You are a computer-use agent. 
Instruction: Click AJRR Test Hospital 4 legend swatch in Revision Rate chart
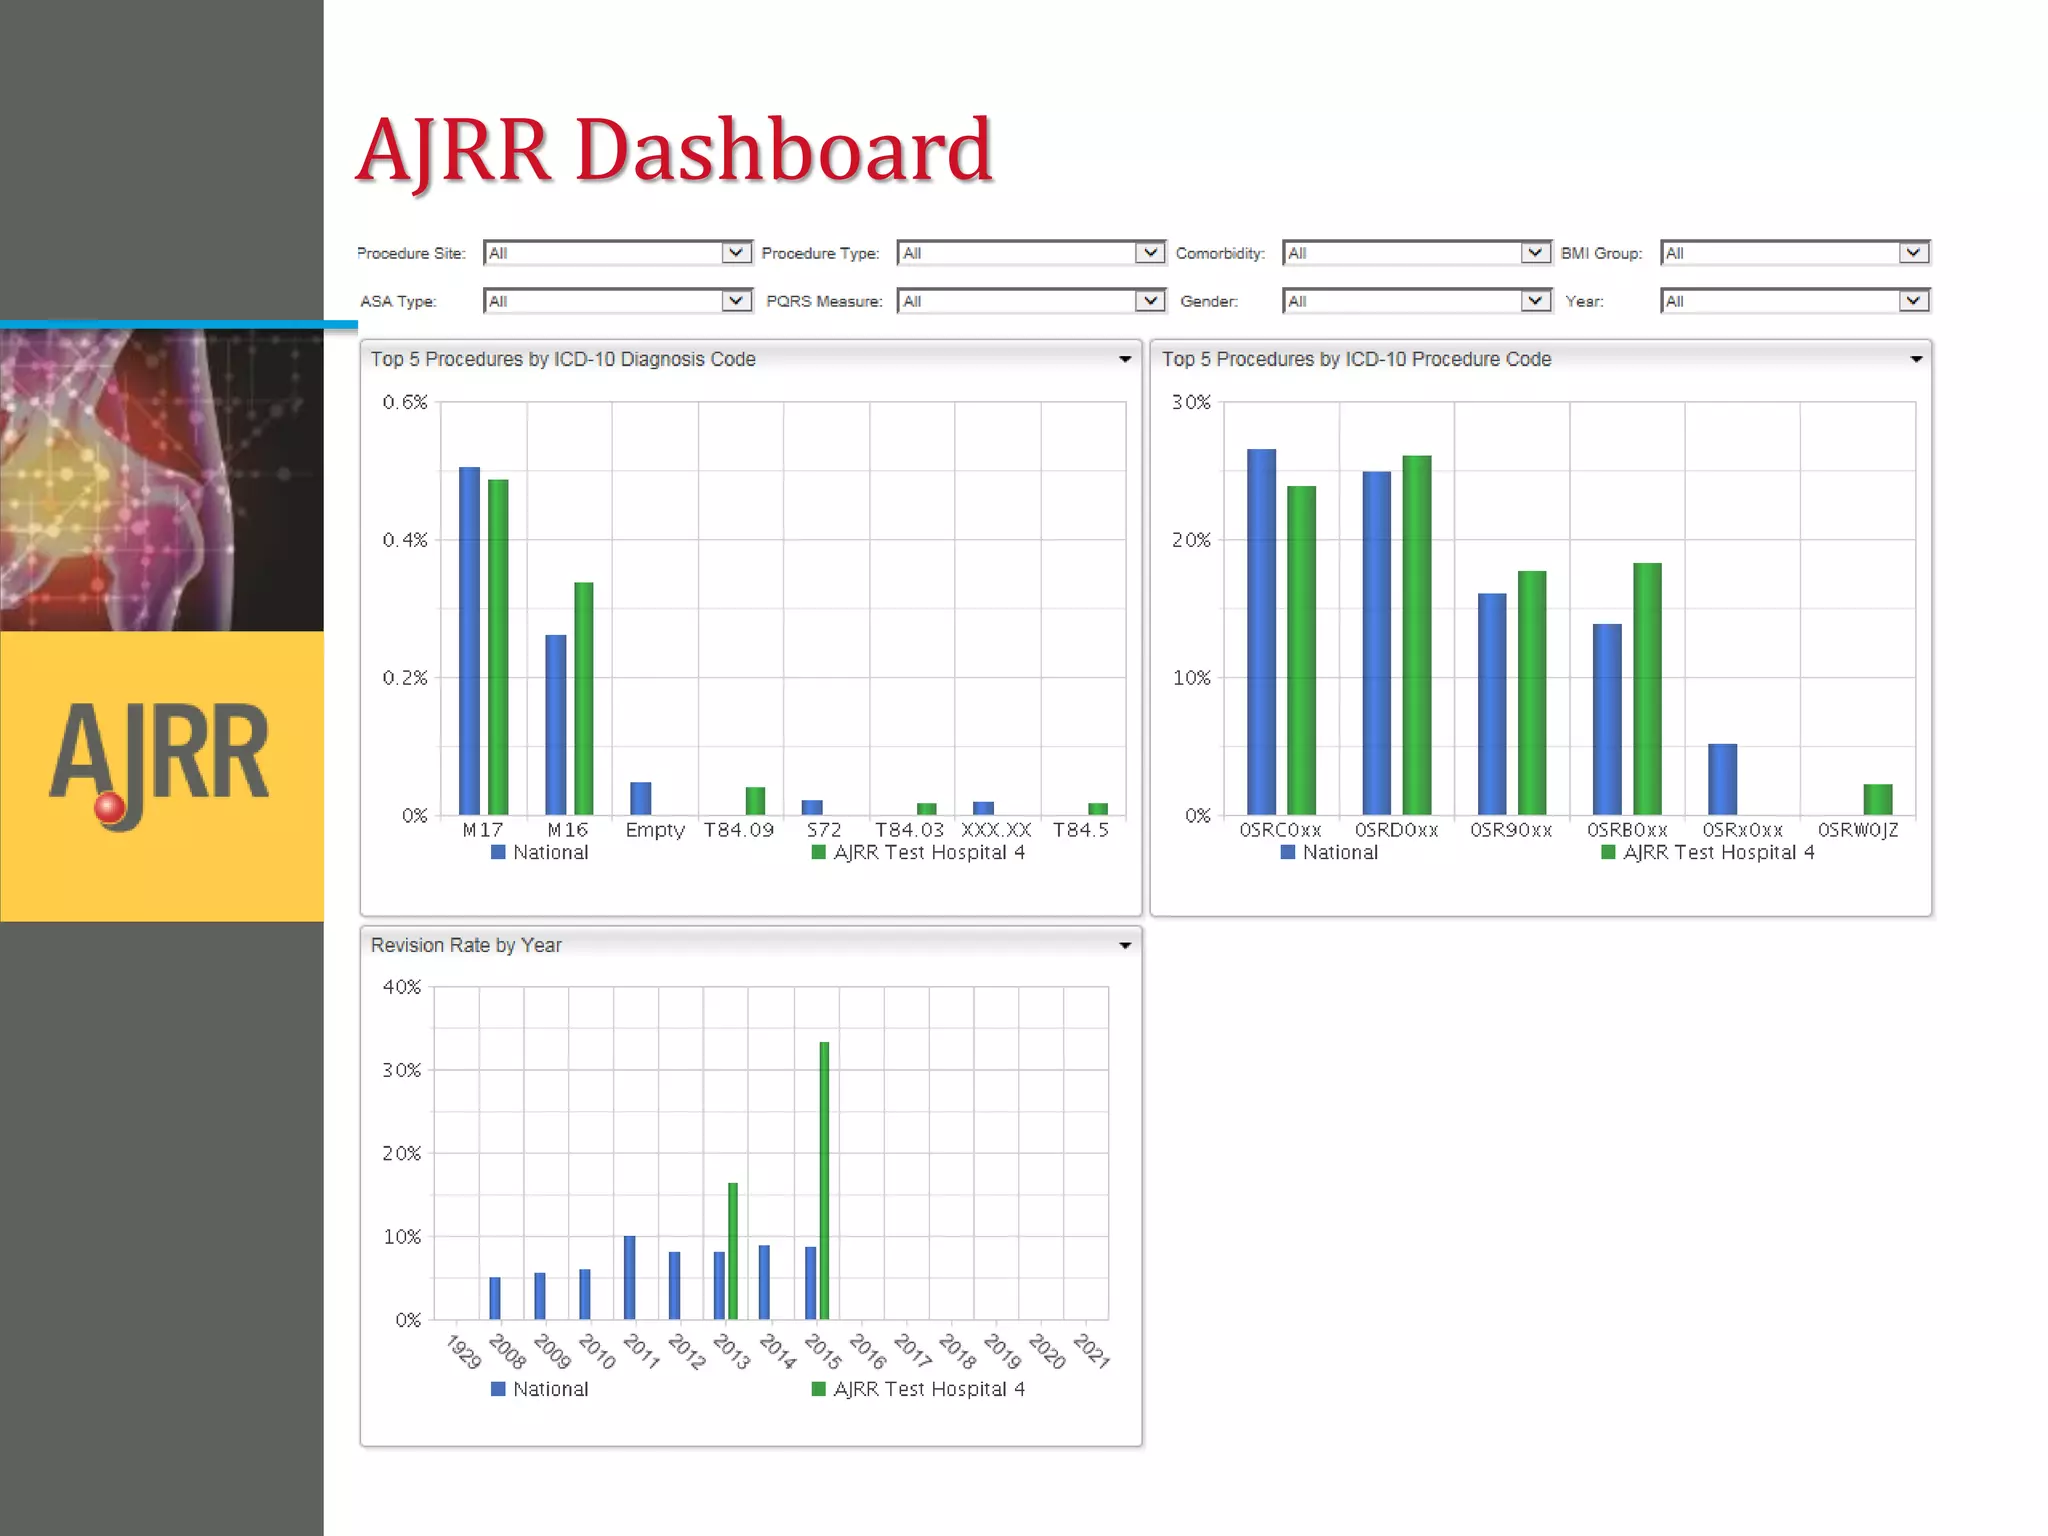tap(818, 1389)
